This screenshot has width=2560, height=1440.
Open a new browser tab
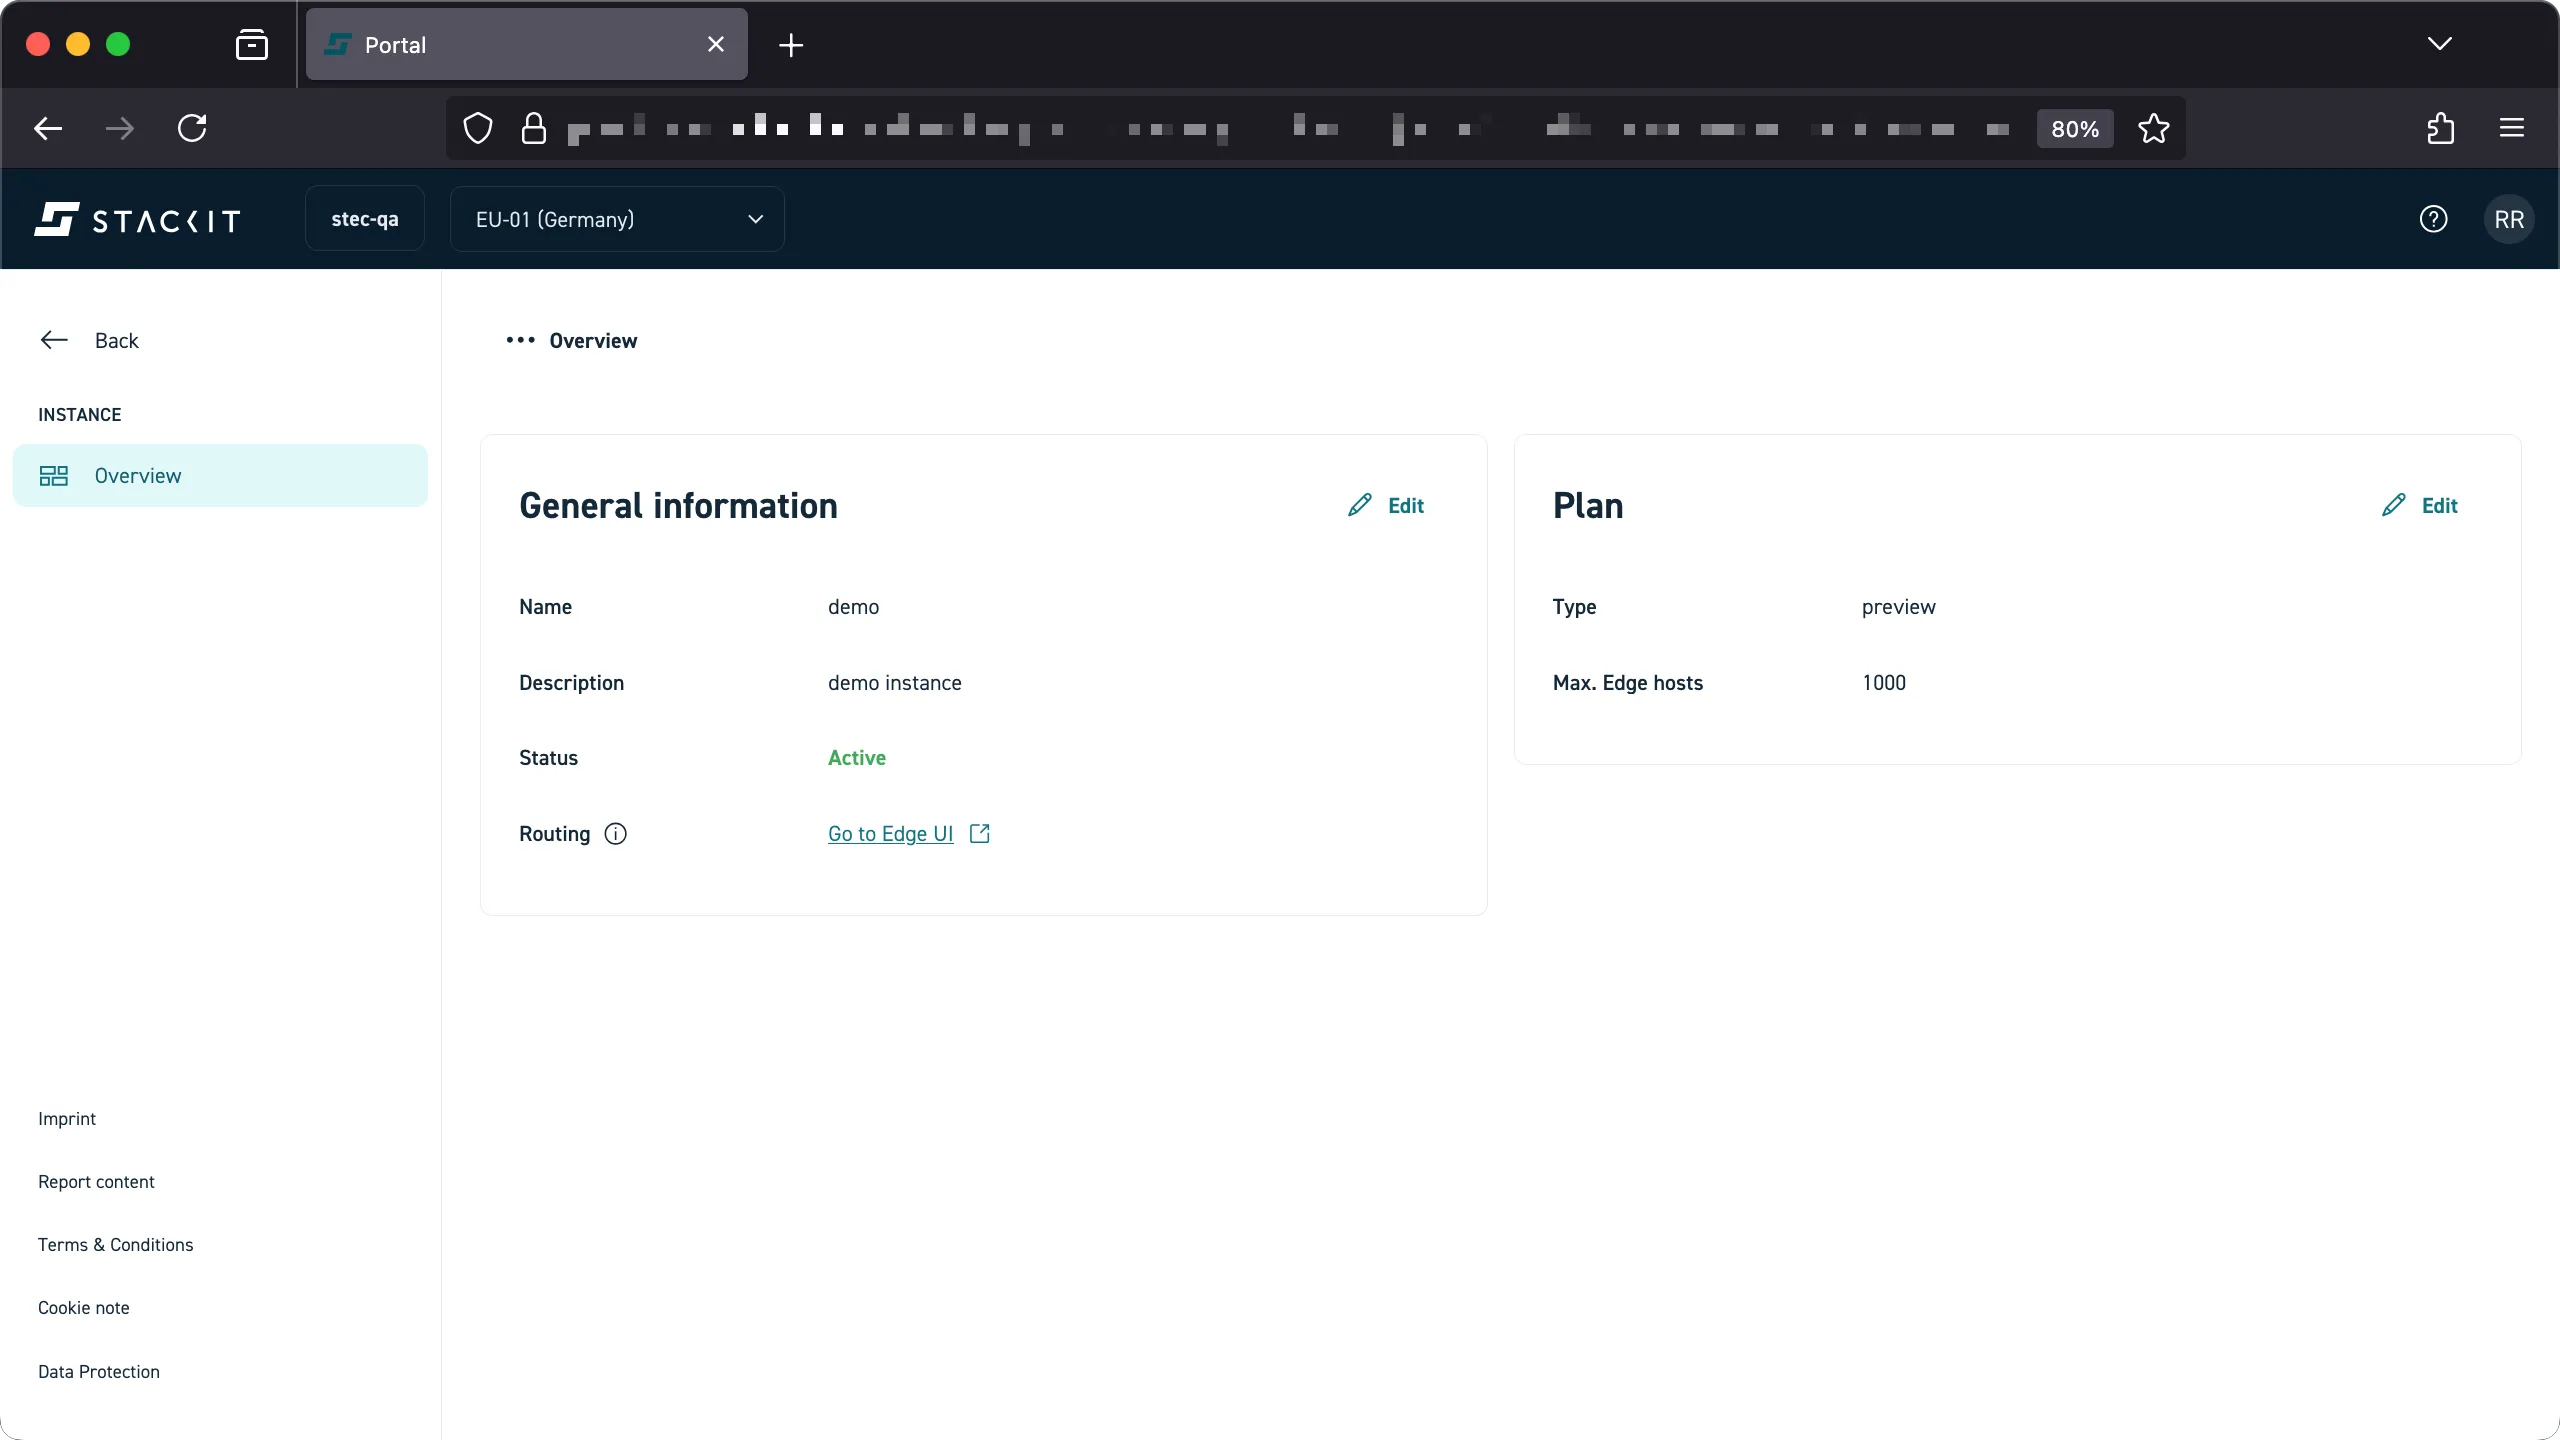[x=790, y=44]
